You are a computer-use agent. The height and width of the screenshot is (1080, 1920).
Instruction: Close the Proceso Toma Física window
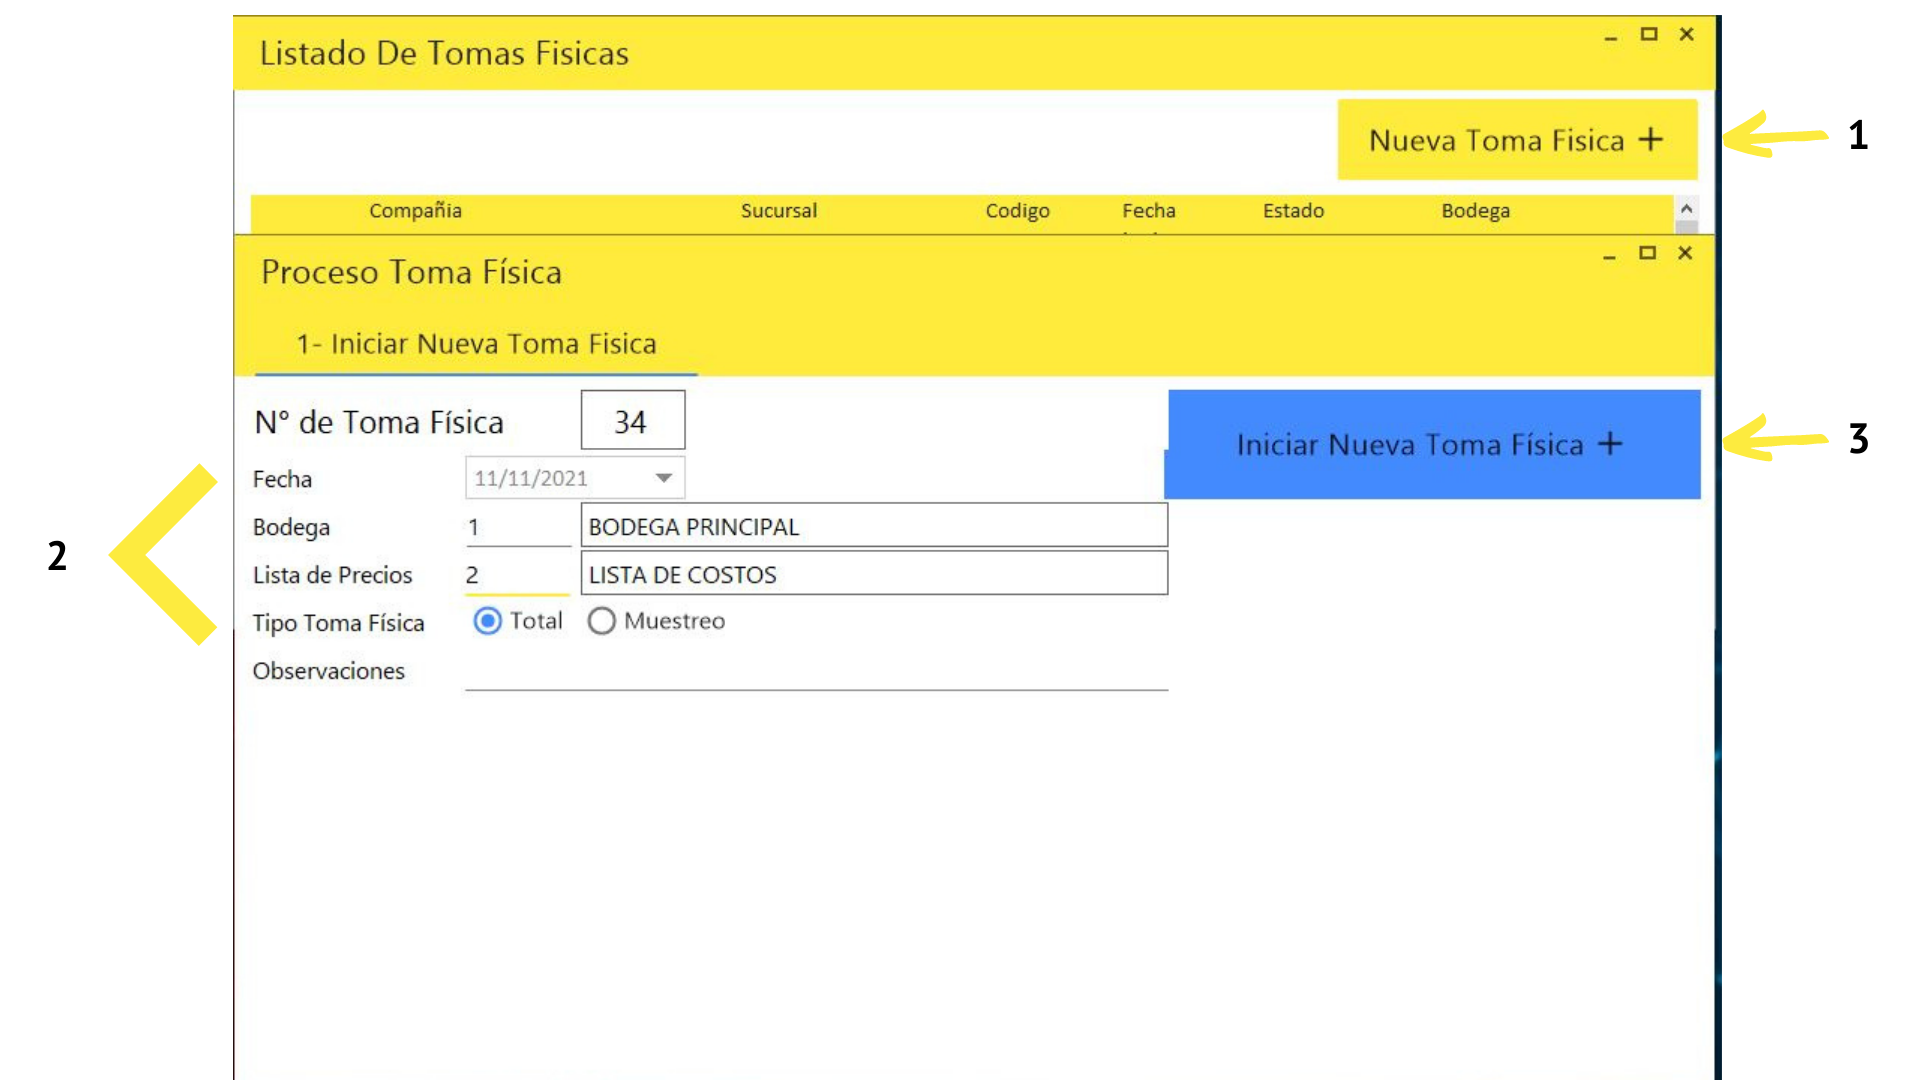coord(1685,253)
